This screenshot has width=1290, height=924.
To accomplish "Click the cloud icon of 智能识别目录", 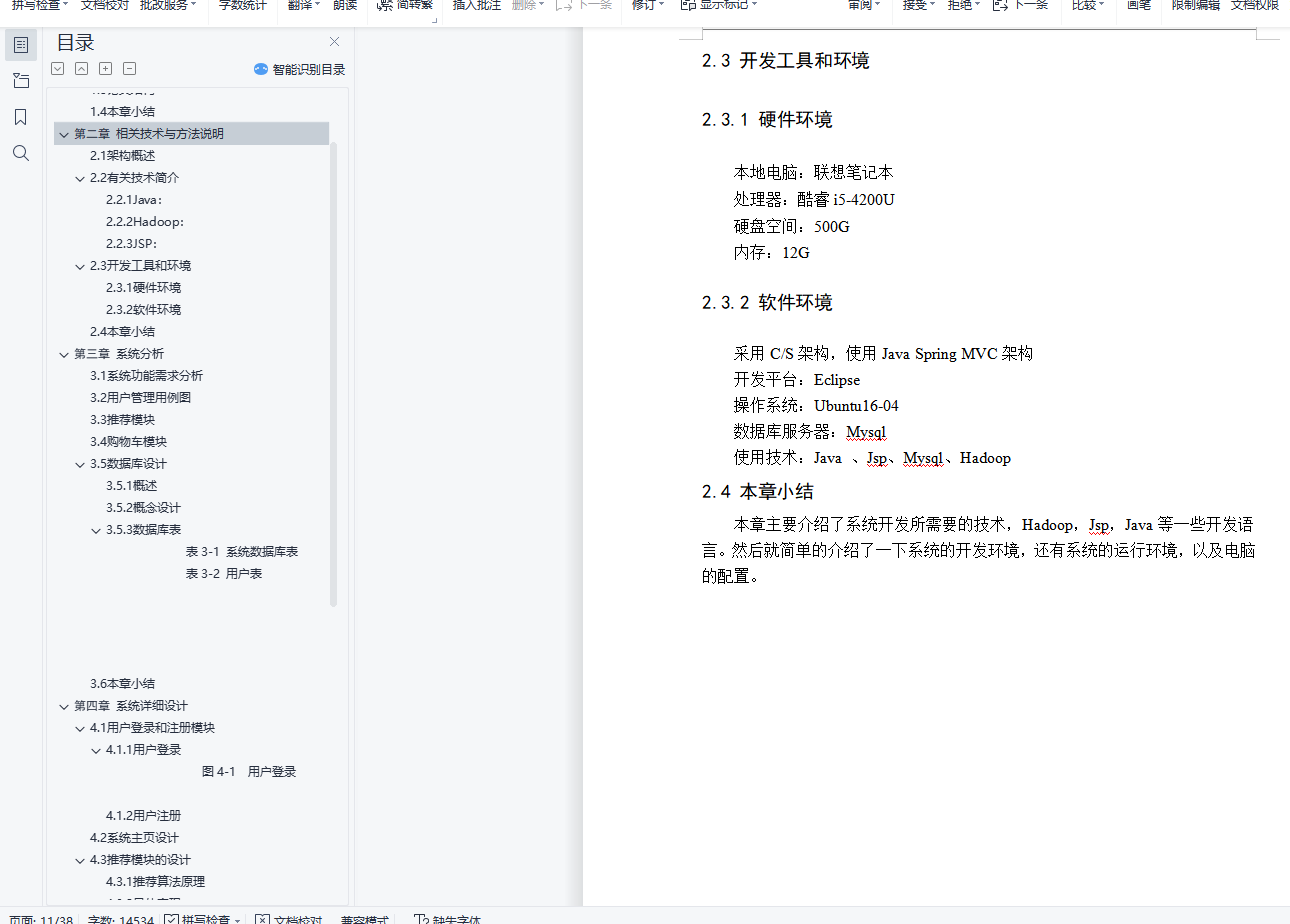I will 261,70.
